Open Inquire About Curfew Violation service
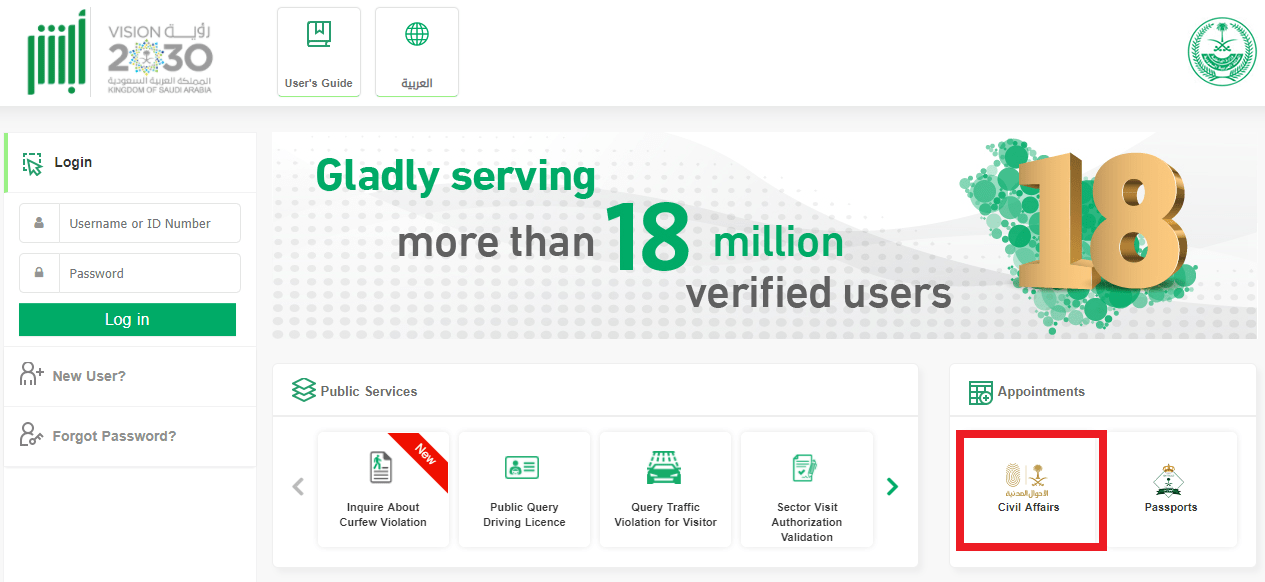This screenshot has height=582, width=1265. (383, 489)
